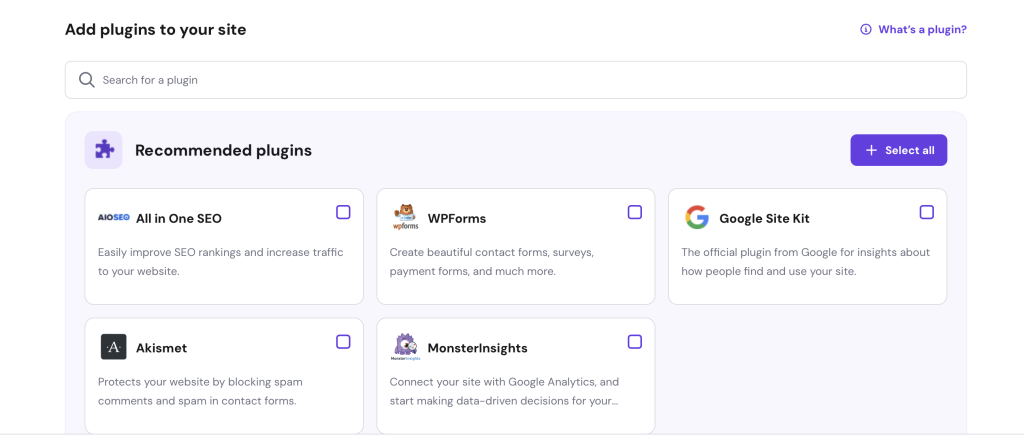1024x444 pixels.
Task: Select the Akismet plugin checkbox
Action: [x=343, y=342]
